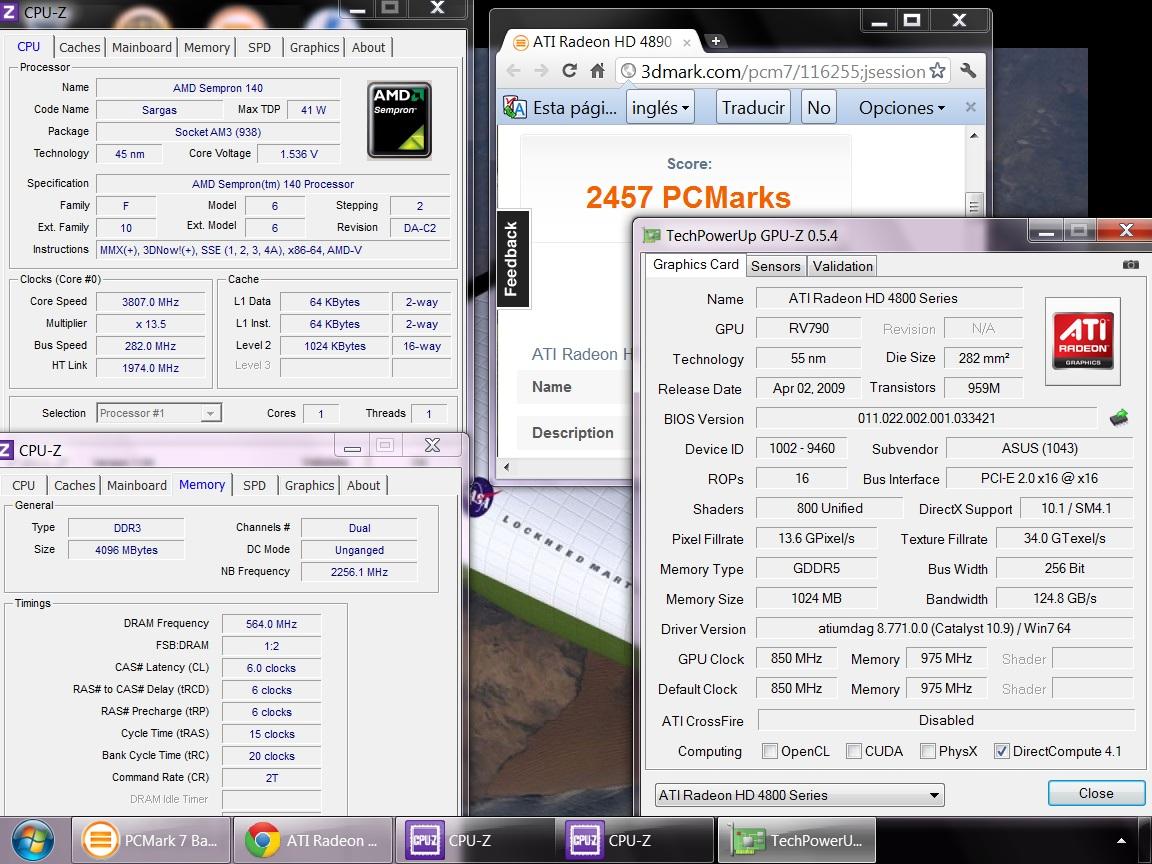The height and width of the screenshot is (864, 1152).
Task: Click the ATI Radeon logo in GPU-Z
Action: (x=1083, y=341)
